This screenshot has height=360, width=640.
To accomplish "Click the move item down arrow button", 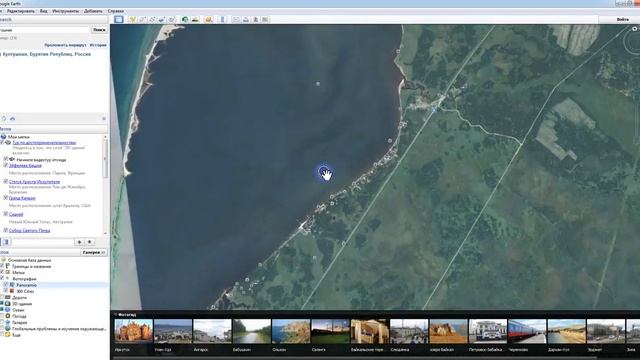I will (x=89, y=242).
